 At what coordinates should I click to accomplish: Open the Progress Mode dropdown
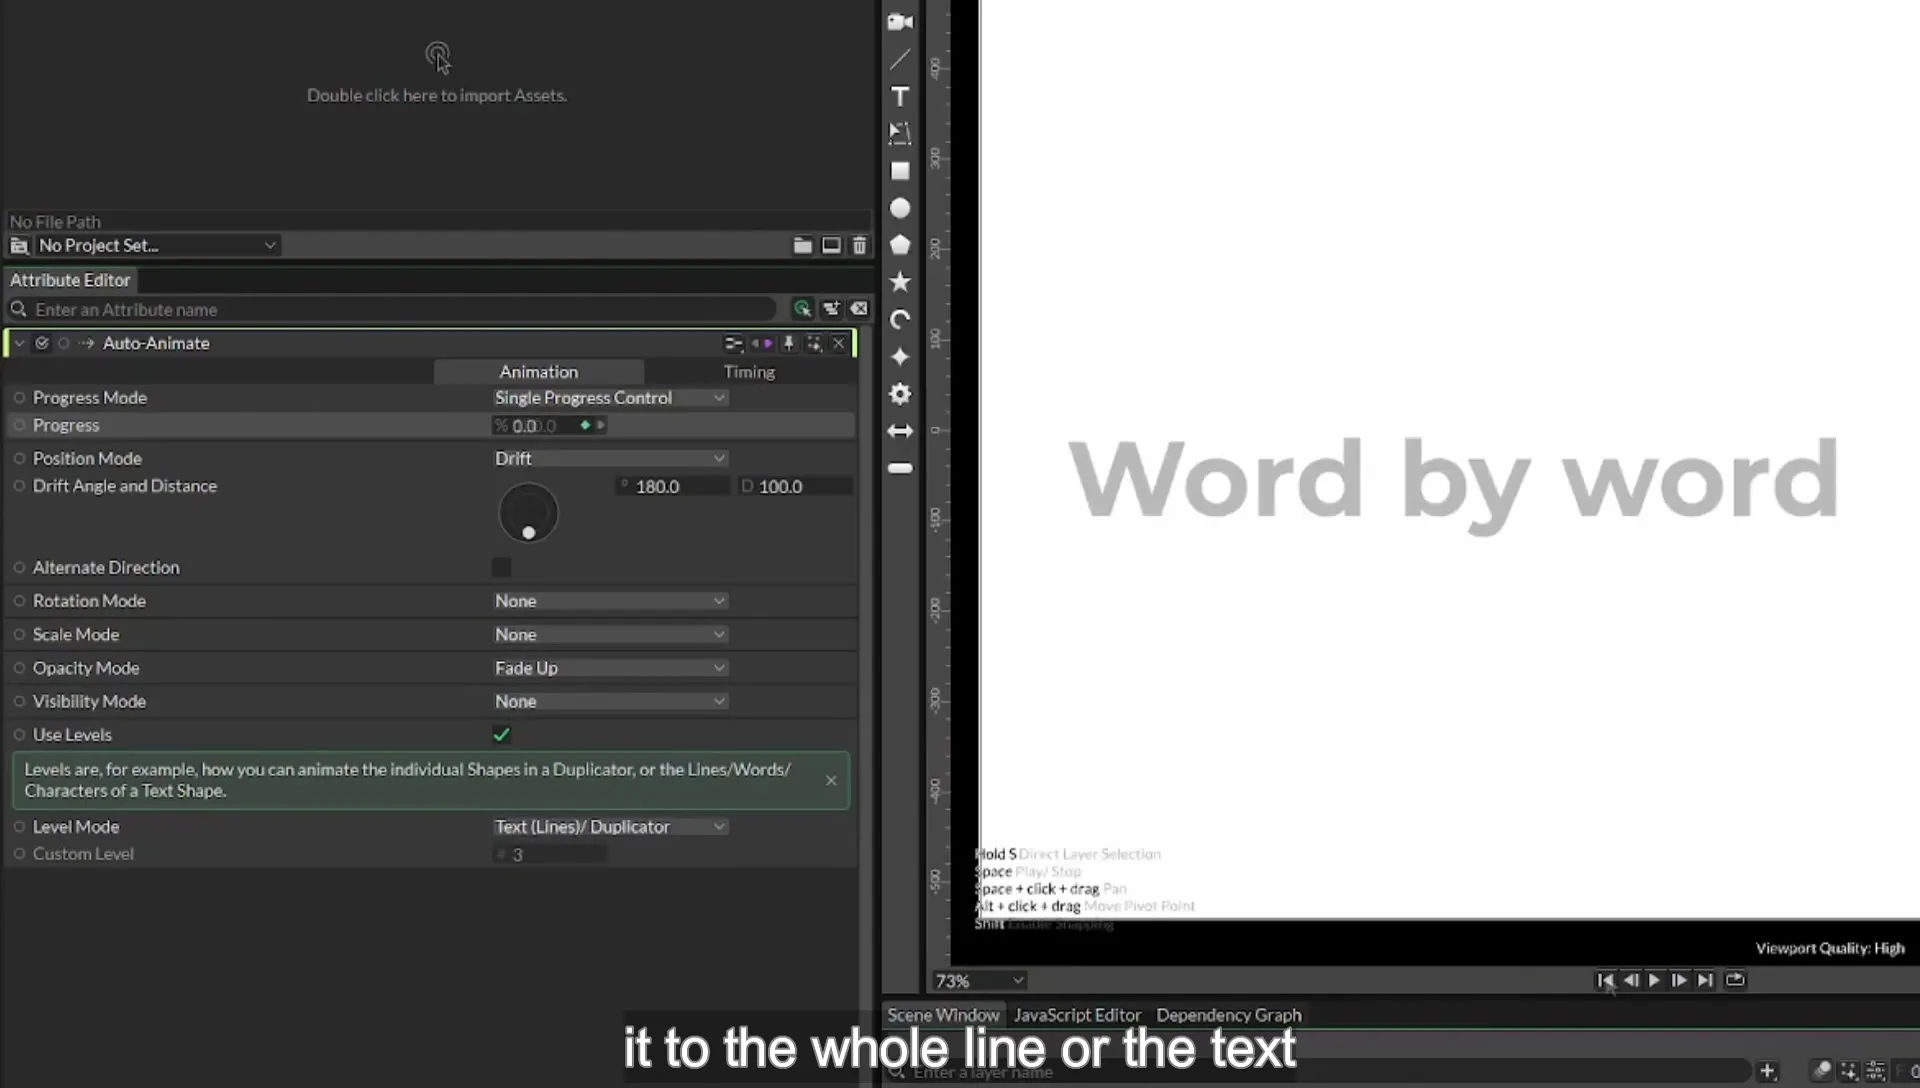point(610,398)
